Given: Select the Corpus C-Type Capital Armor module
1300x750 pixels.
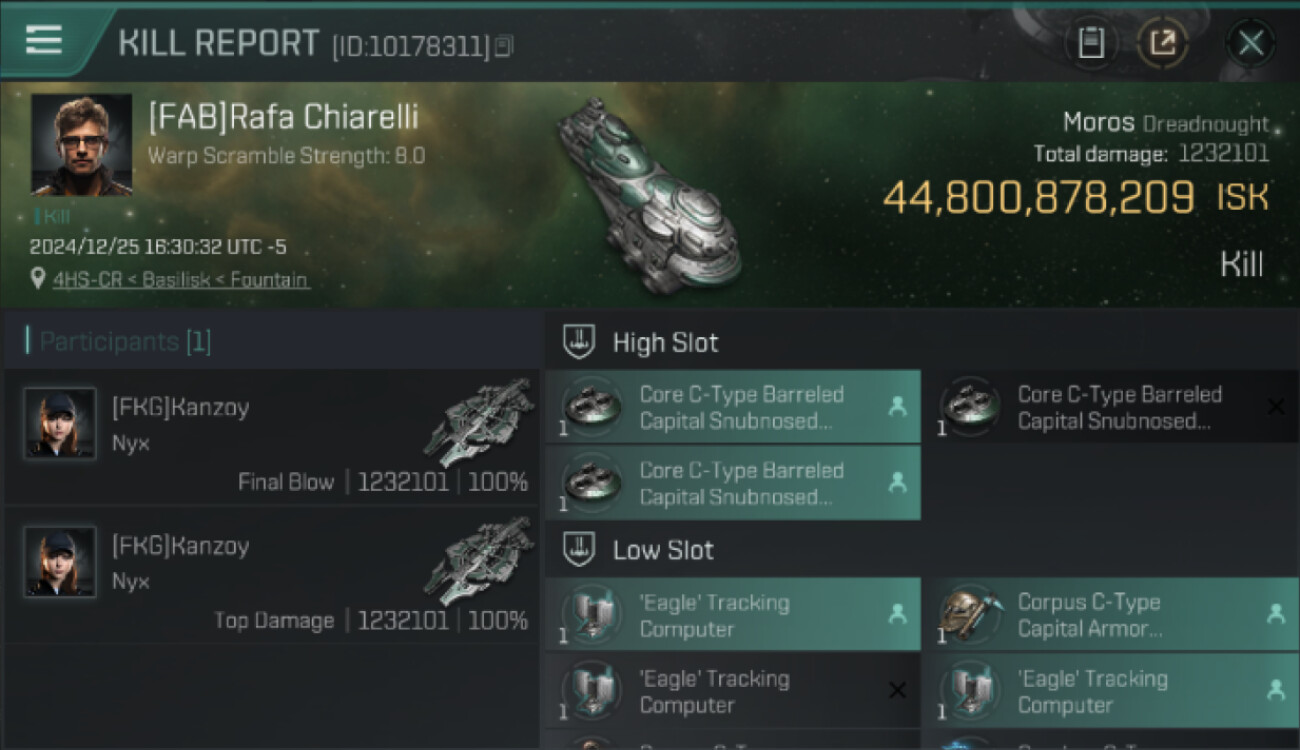Looking at the screenshot, I should [1110, 615].
